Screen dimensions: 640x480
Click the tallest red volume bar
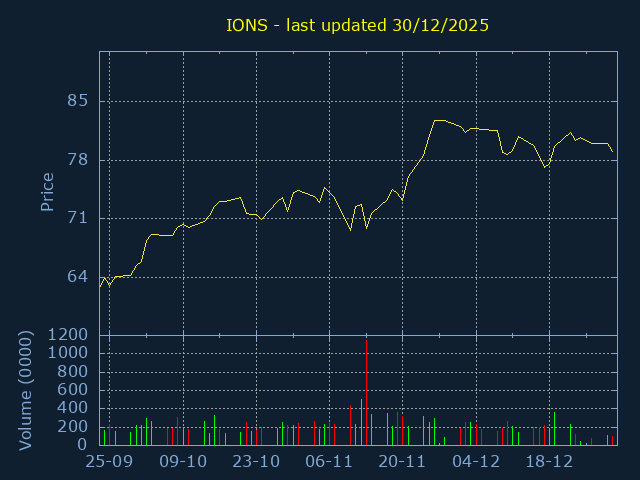tap(366, 392)
